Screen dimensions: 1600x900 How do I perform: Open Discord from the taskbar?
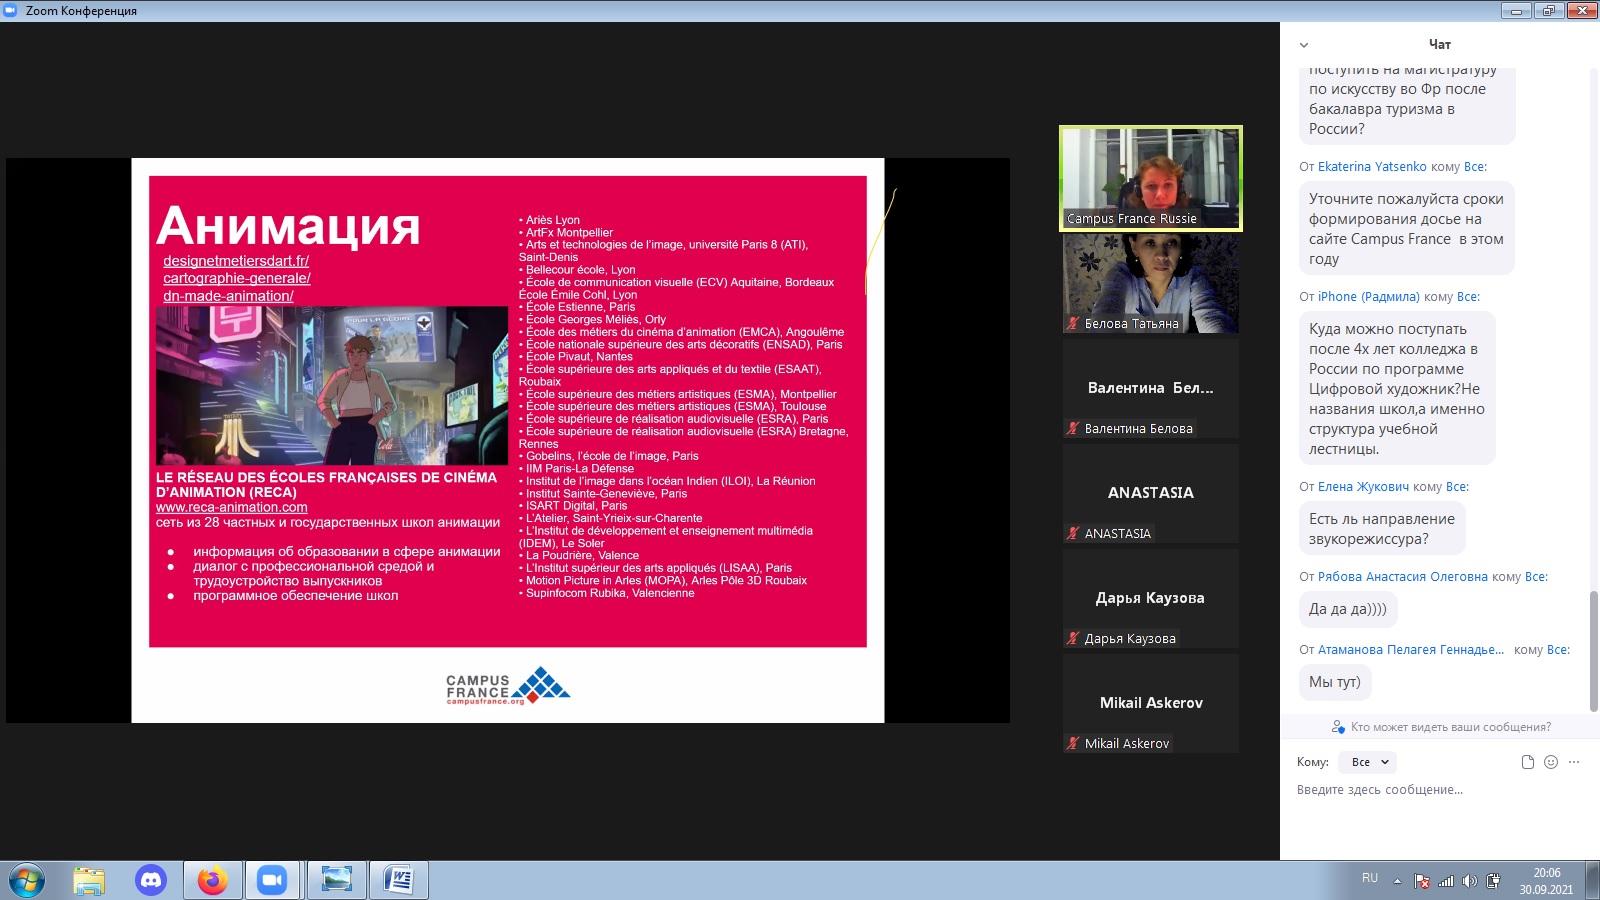point(151,880)
